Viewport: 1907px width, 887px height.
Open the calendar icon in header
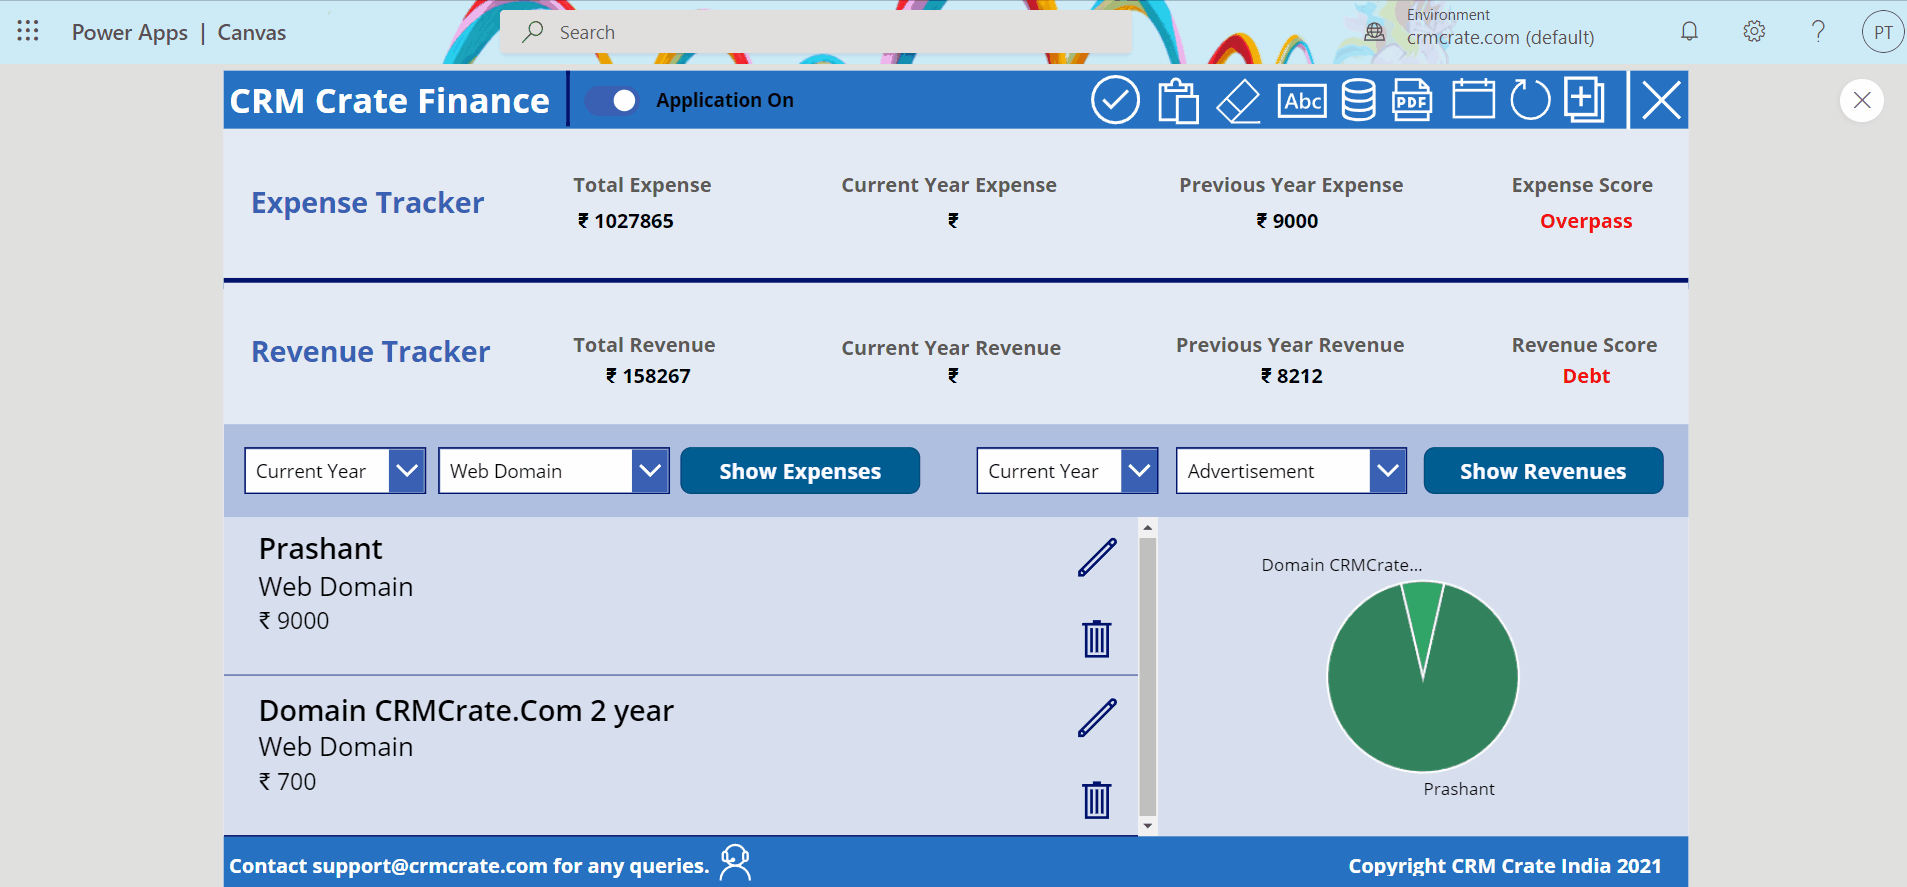[x=1473, y=99]
